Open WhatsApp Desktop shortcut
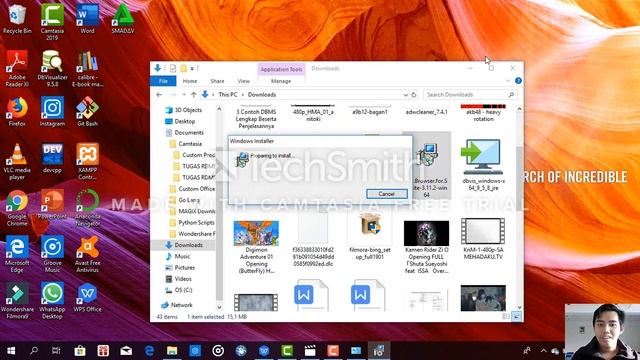Screen dimensions: 640x360 (52, 301)
